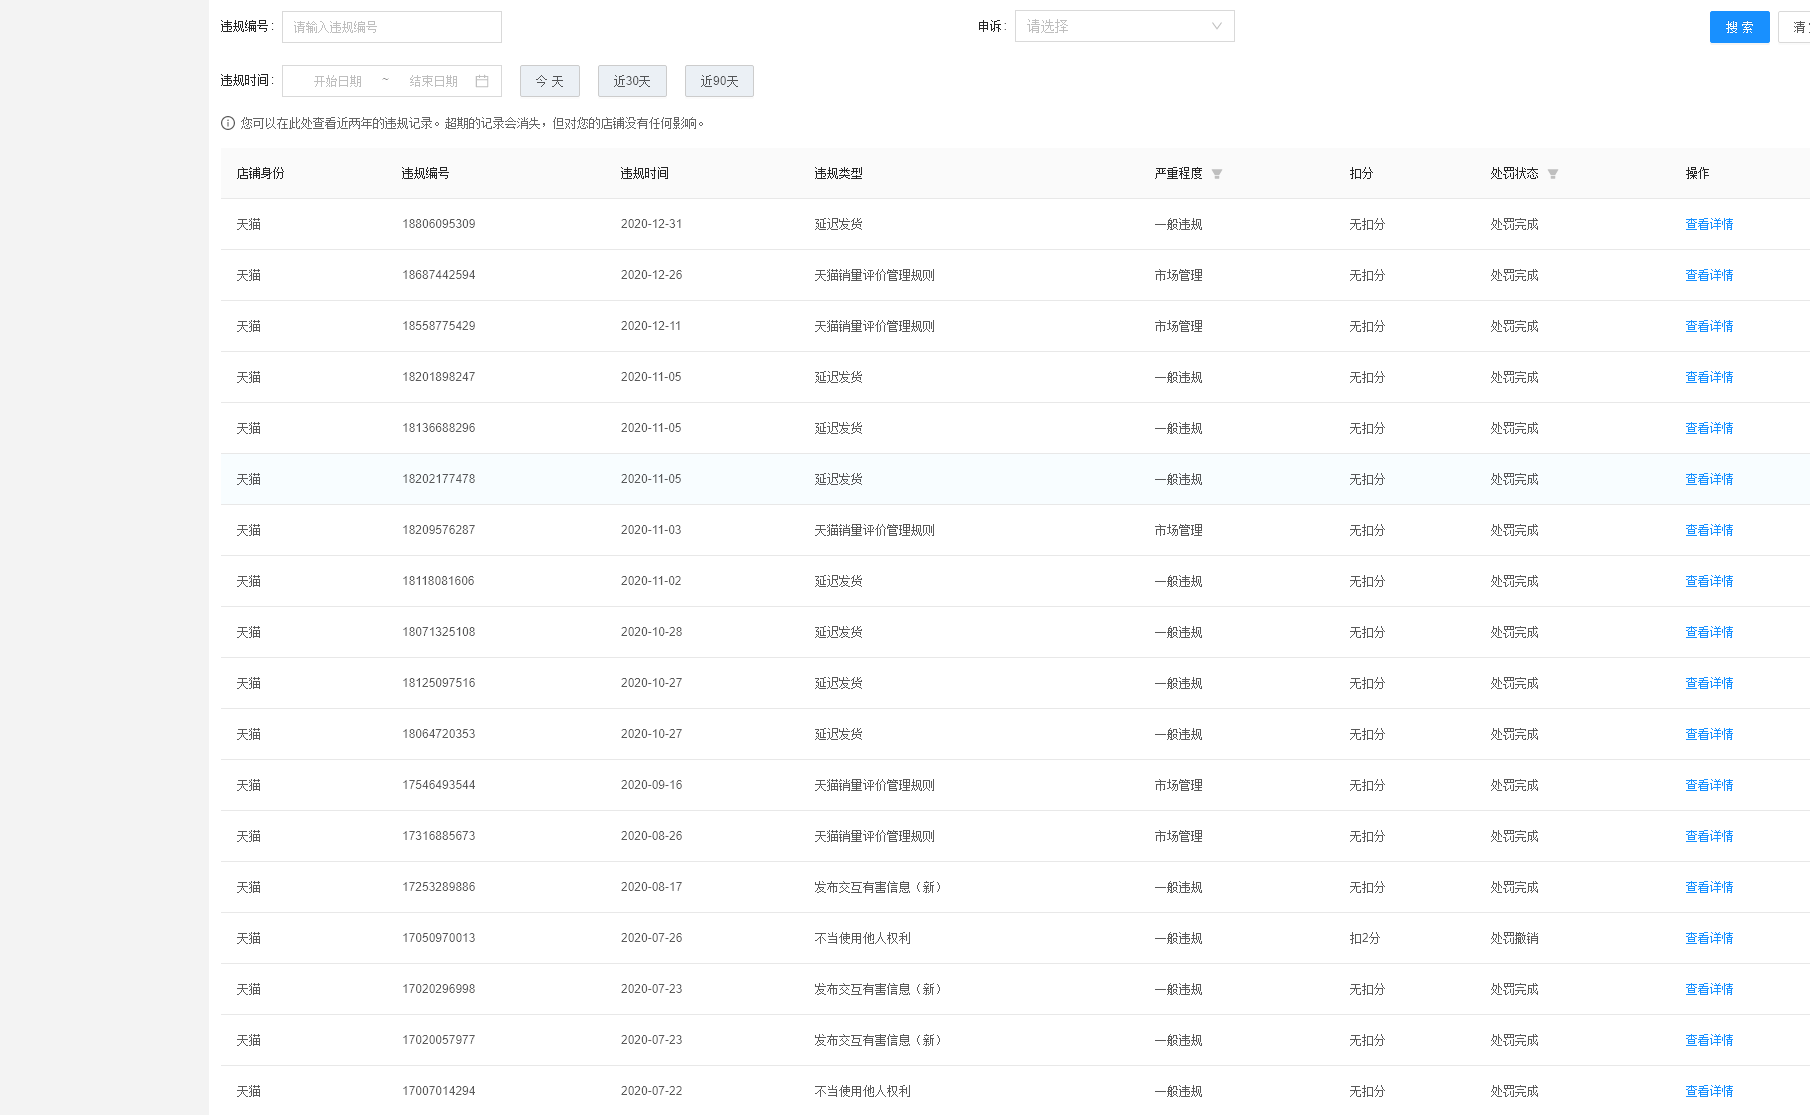Select 不当使用他人权利 in row 17050970013

tap(862, 938)
